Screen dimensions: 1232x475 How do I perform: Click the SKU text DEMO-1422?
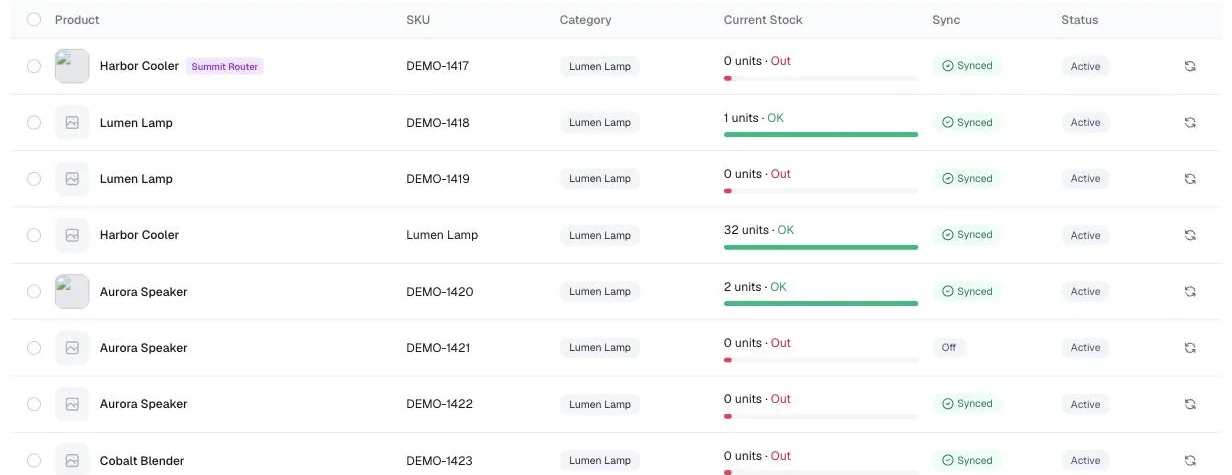[439, 404]
